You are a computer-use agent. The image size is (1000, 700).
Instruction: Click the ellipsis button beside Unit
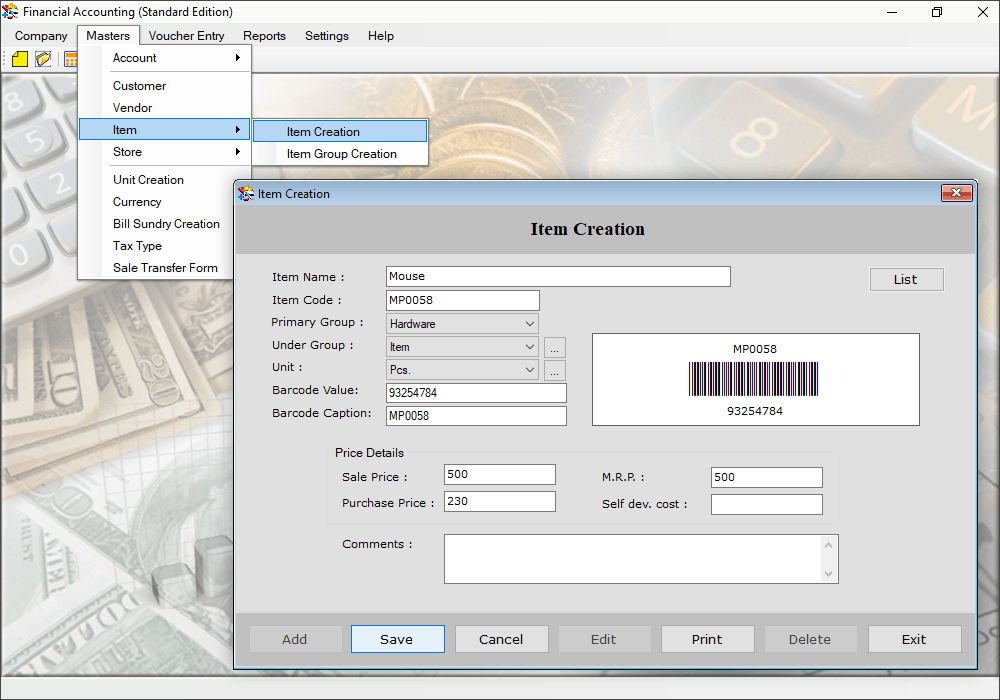(555, 370)
